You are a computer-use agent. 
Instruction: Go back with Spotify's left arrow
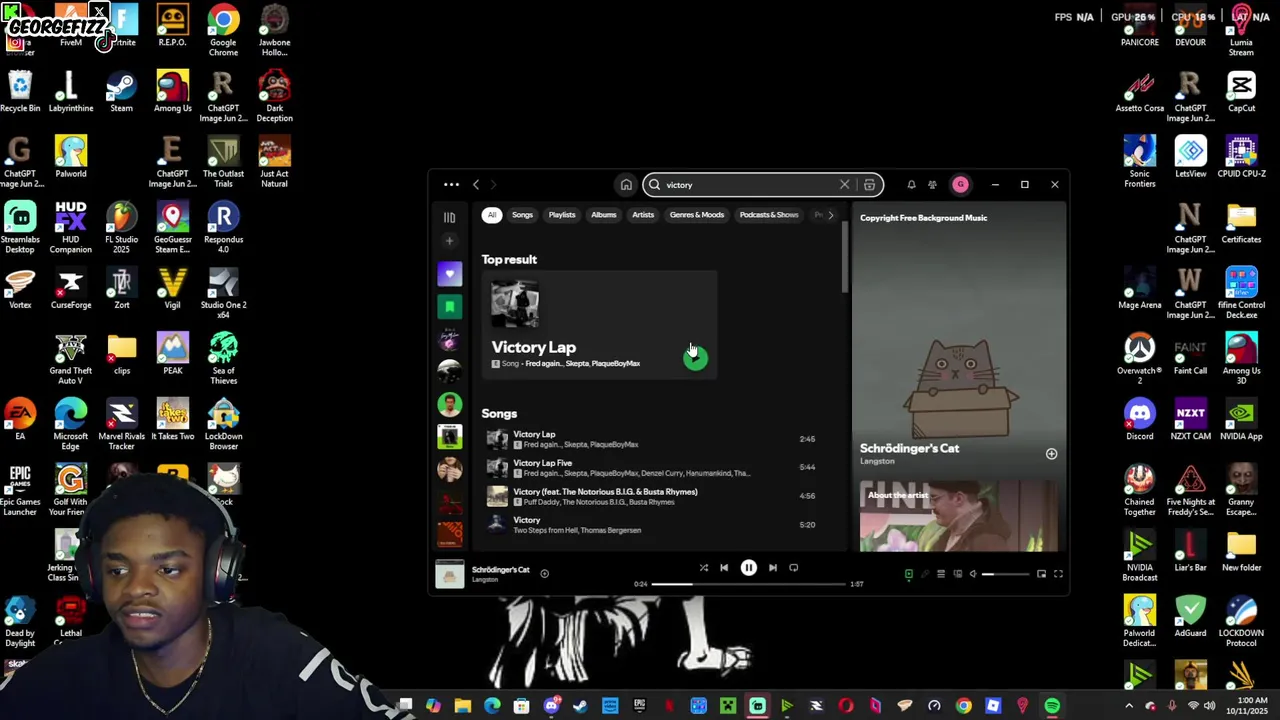(x=476, y=184)
